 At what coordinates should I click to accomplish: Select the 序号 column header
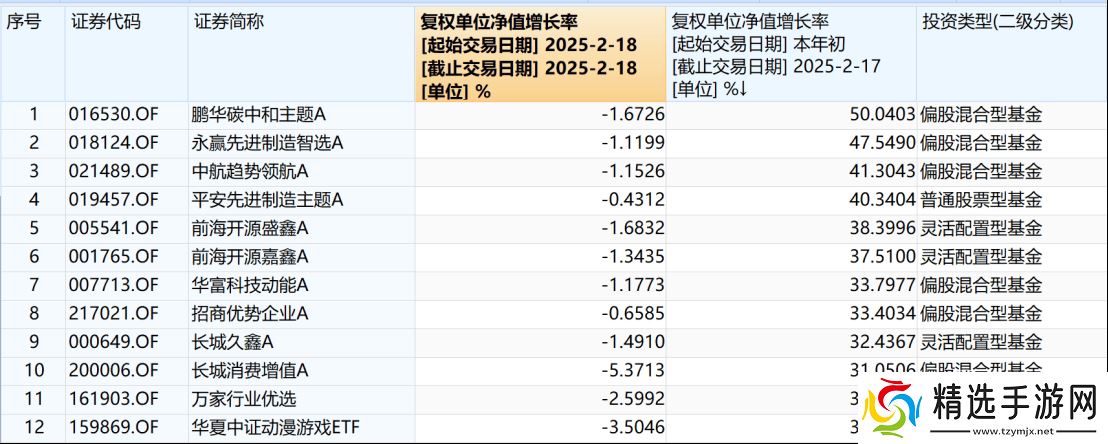point(24,21)
